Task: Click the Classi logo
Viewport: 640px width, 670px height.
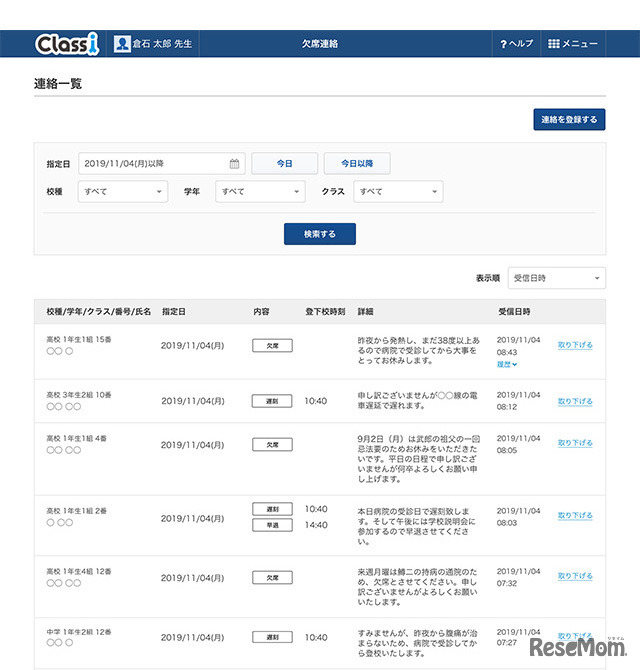Action: click(x=67, y=44)
